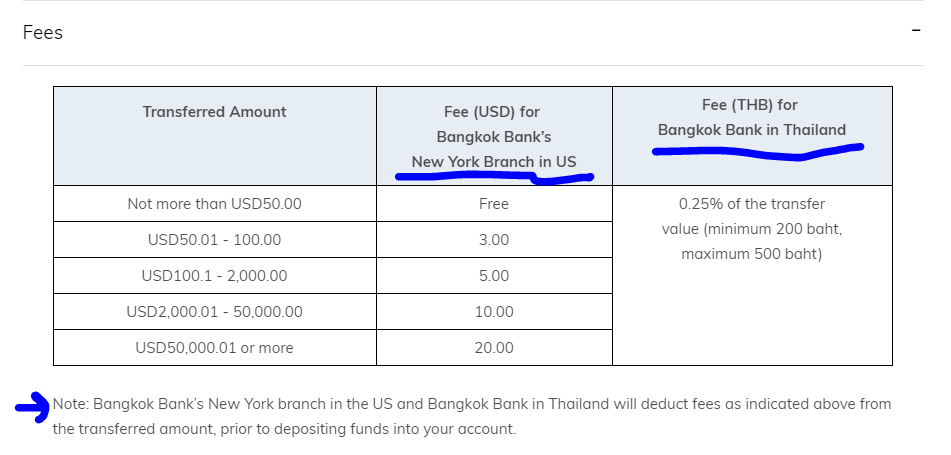Select the USD50,000.01 or more cell
This screenshot has width=951, height=455.
(x=215, y=348)
